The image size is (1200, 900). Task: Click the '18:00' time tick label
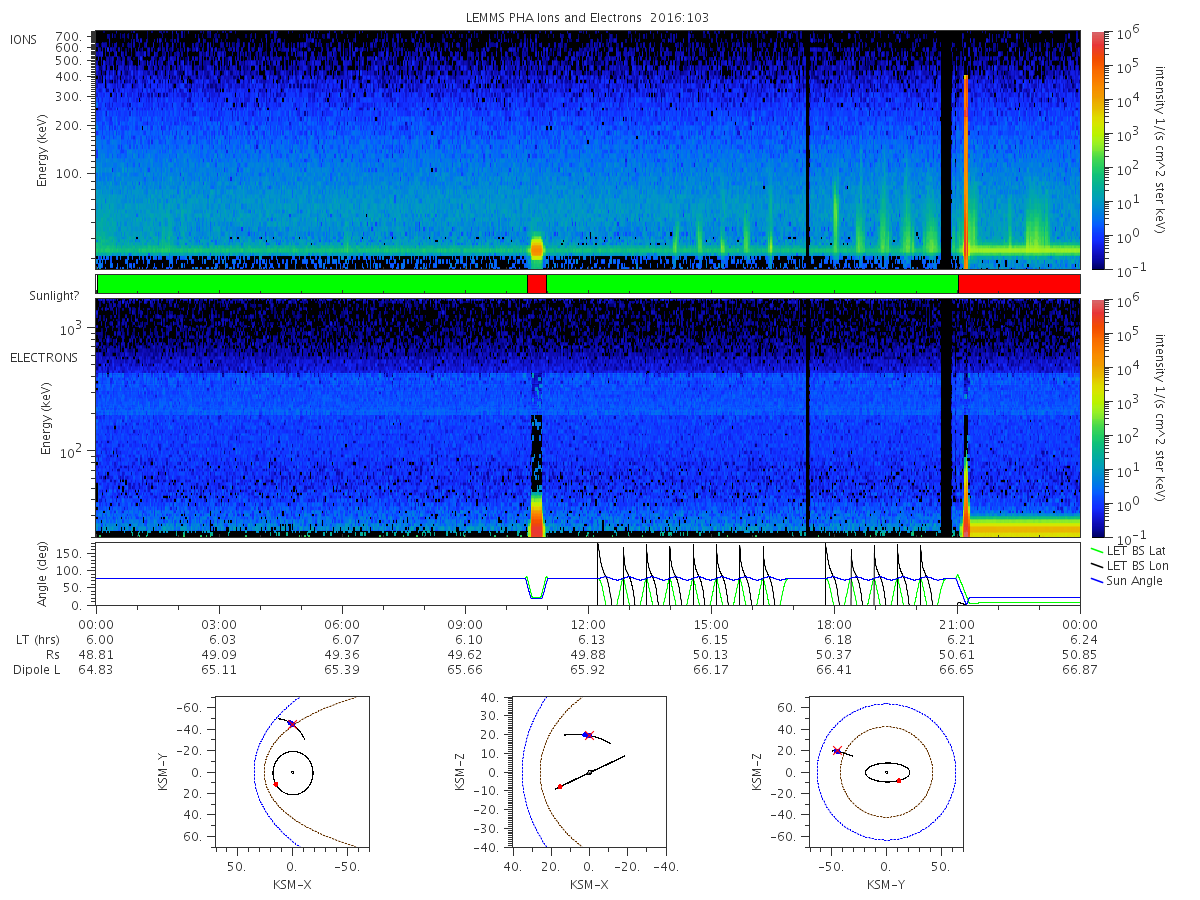(x=834, y=624)
